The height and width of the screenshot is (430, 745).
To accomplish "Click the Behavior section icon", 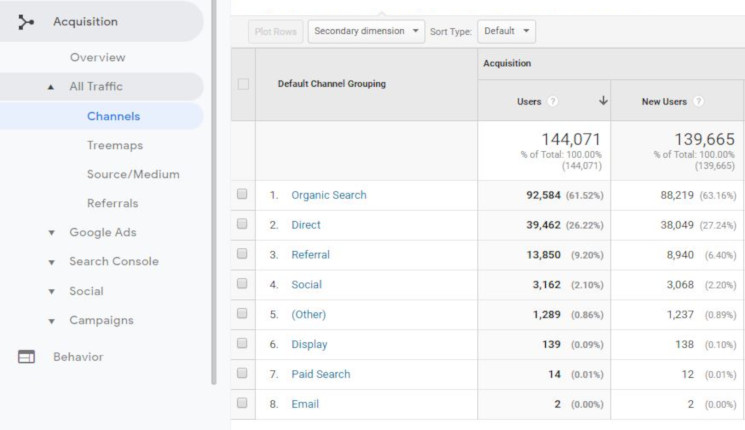I will tap(27, 357).
